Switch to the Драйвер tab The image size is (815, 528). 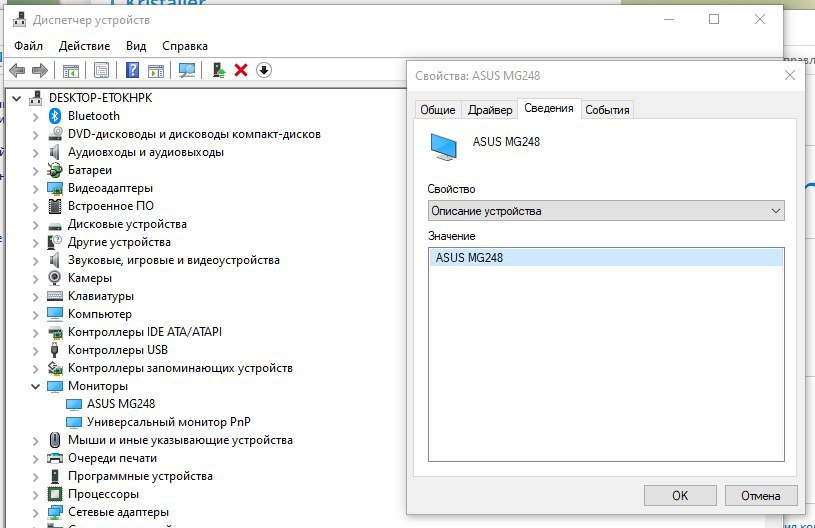(490, 110)
